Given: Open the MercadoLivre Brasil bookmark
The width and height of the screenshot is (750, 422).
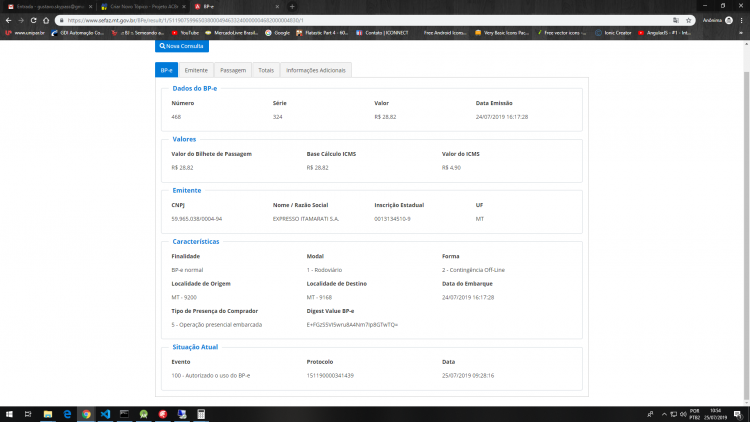Looking at the screenshot, I should (x=232, y=33).
